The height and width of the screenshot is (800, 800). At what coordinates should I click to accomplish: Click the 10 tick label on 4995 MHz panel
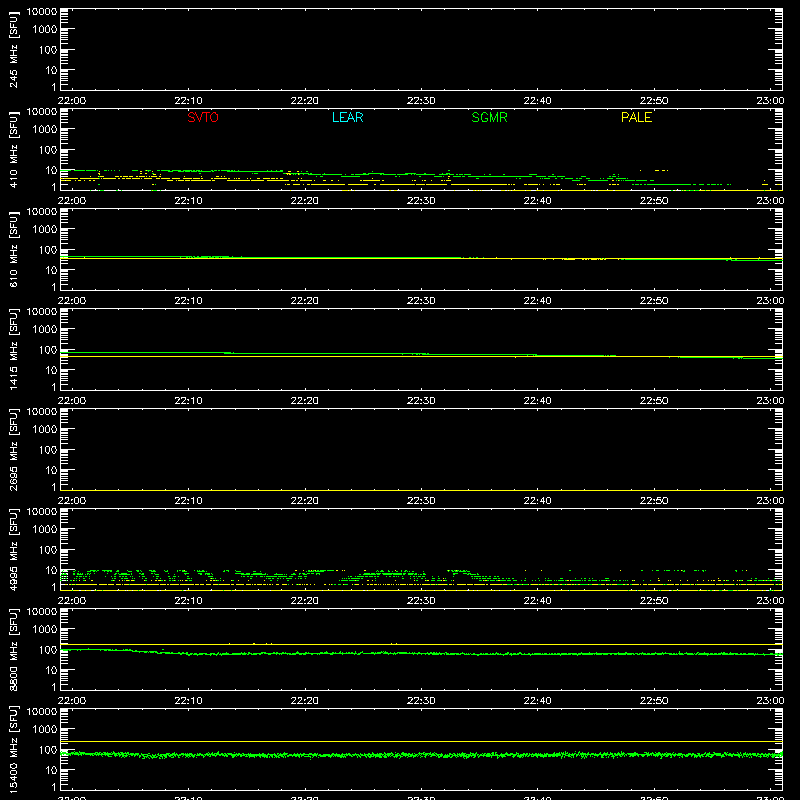pos(51,570)
